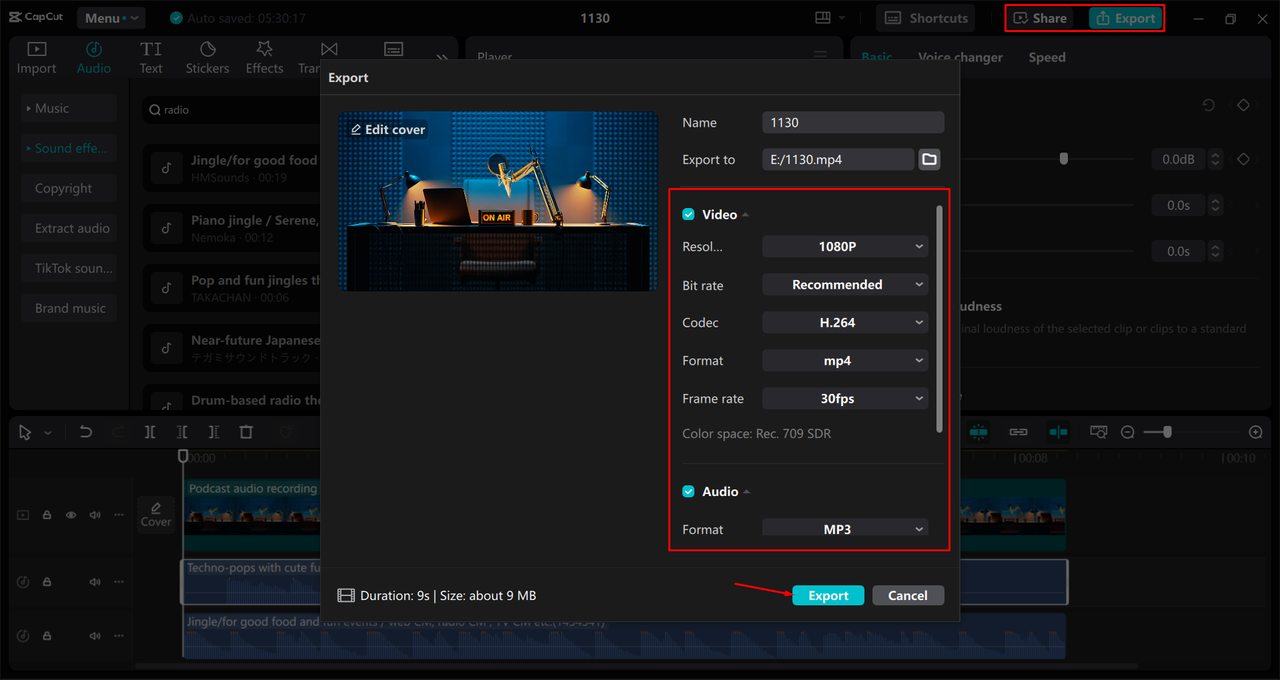Viewport: 1280px width, 680px height.
Task: Toggle the clip linkage chain icon
Action: pos(1018,432)
